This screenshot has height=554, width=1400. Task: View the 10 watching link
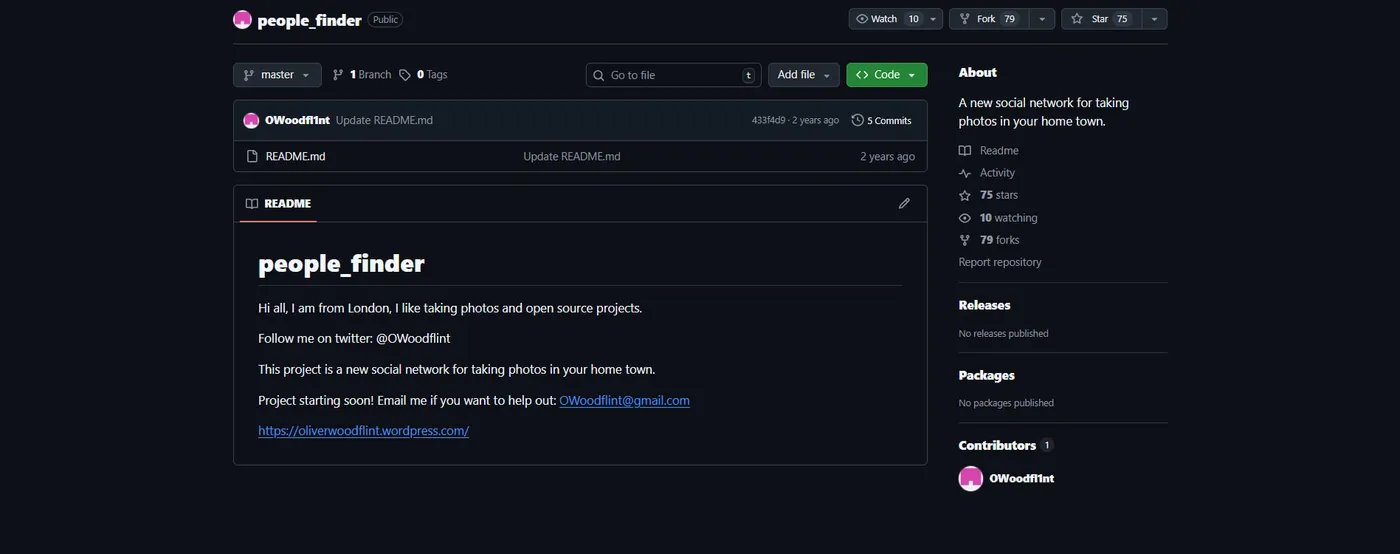998,218
